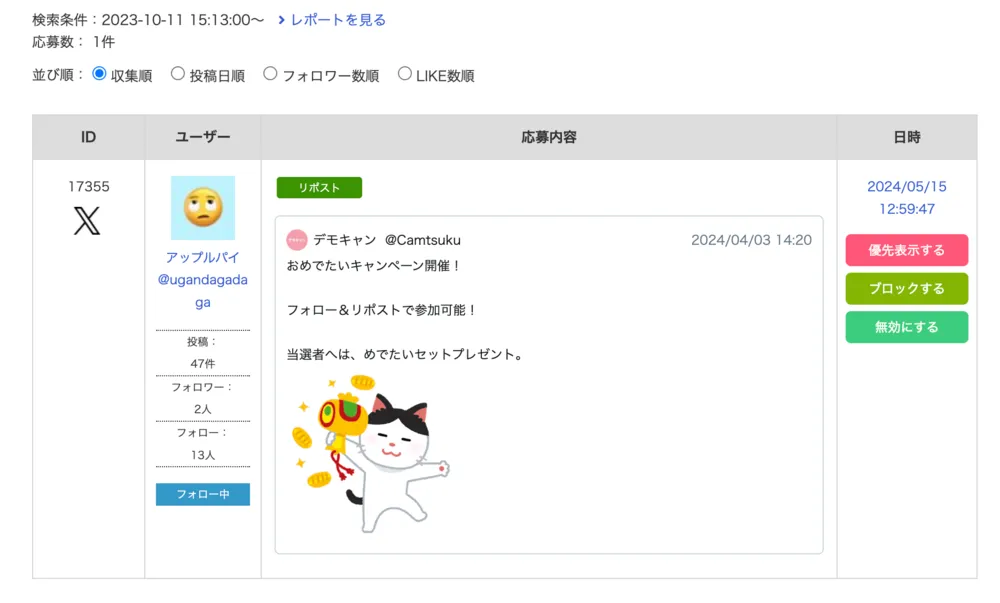
Task: Open the アップルパイ user name link
Action: click(203, 257)
